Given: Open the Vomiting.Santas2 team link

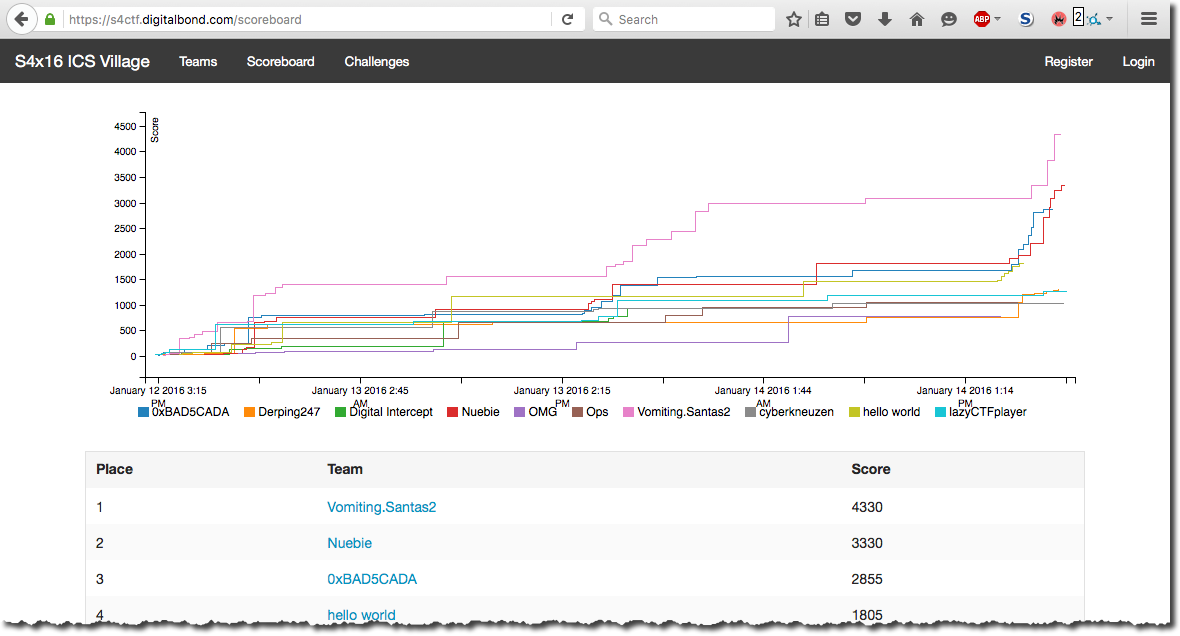Looking at the screenshot, I should (381, 507).
